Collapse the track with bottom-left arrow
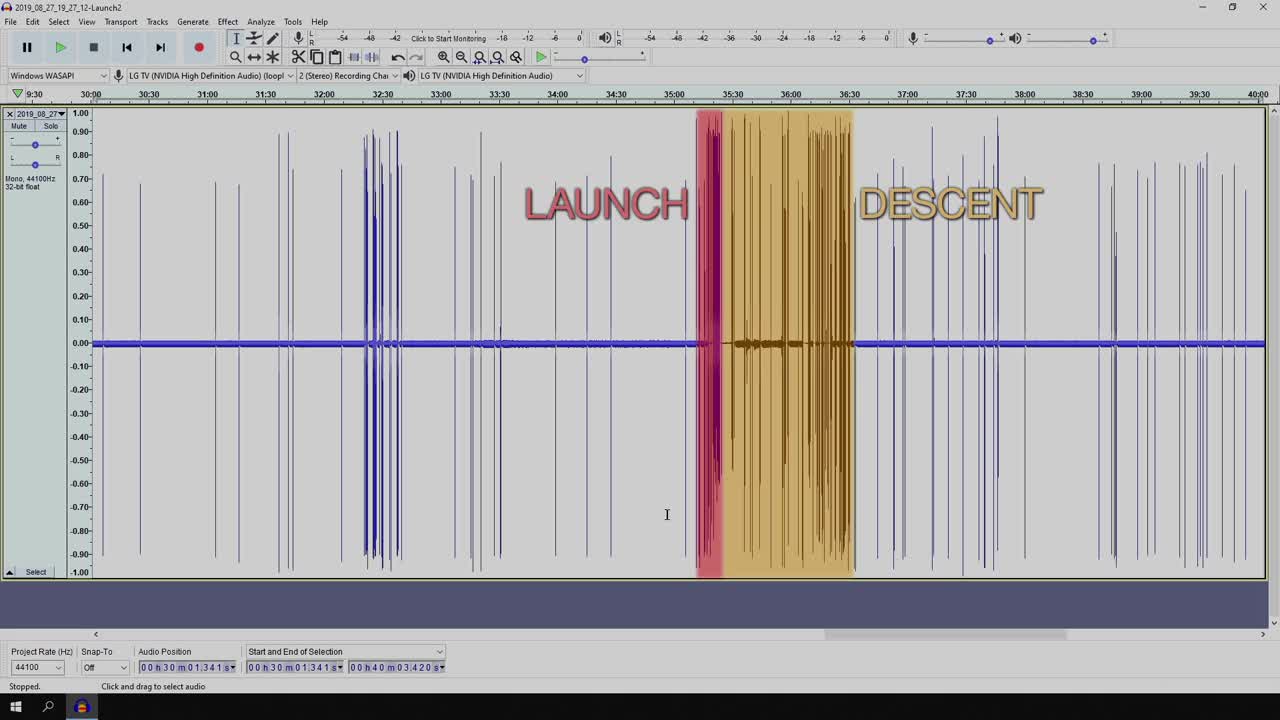Viewport: 1280px width, 720px height. (10, 572)
